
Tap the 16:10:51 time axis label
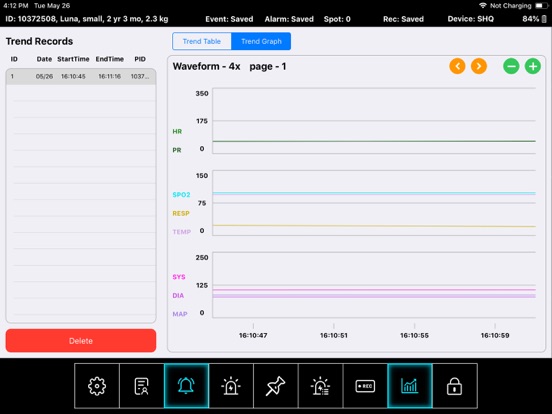(334, 335)
